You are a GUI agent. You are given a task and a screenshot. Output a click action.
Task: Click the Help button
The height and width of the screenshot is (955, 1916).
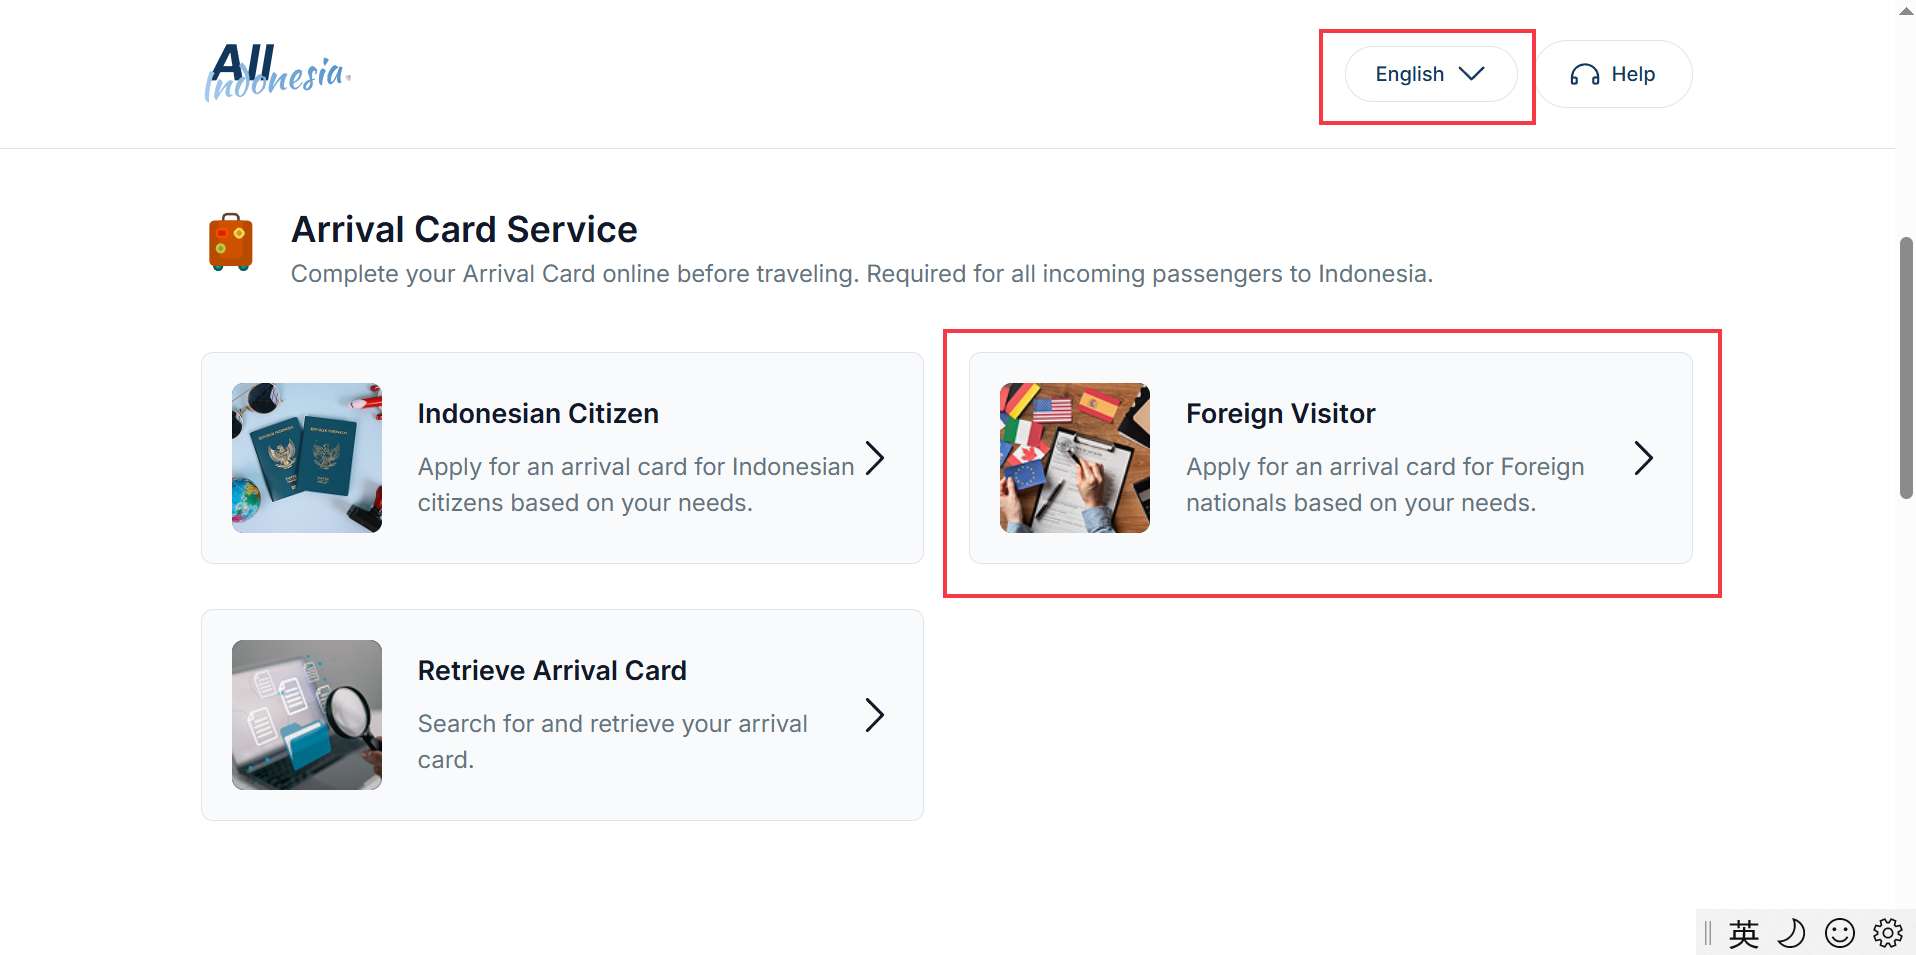[1614, 73]
